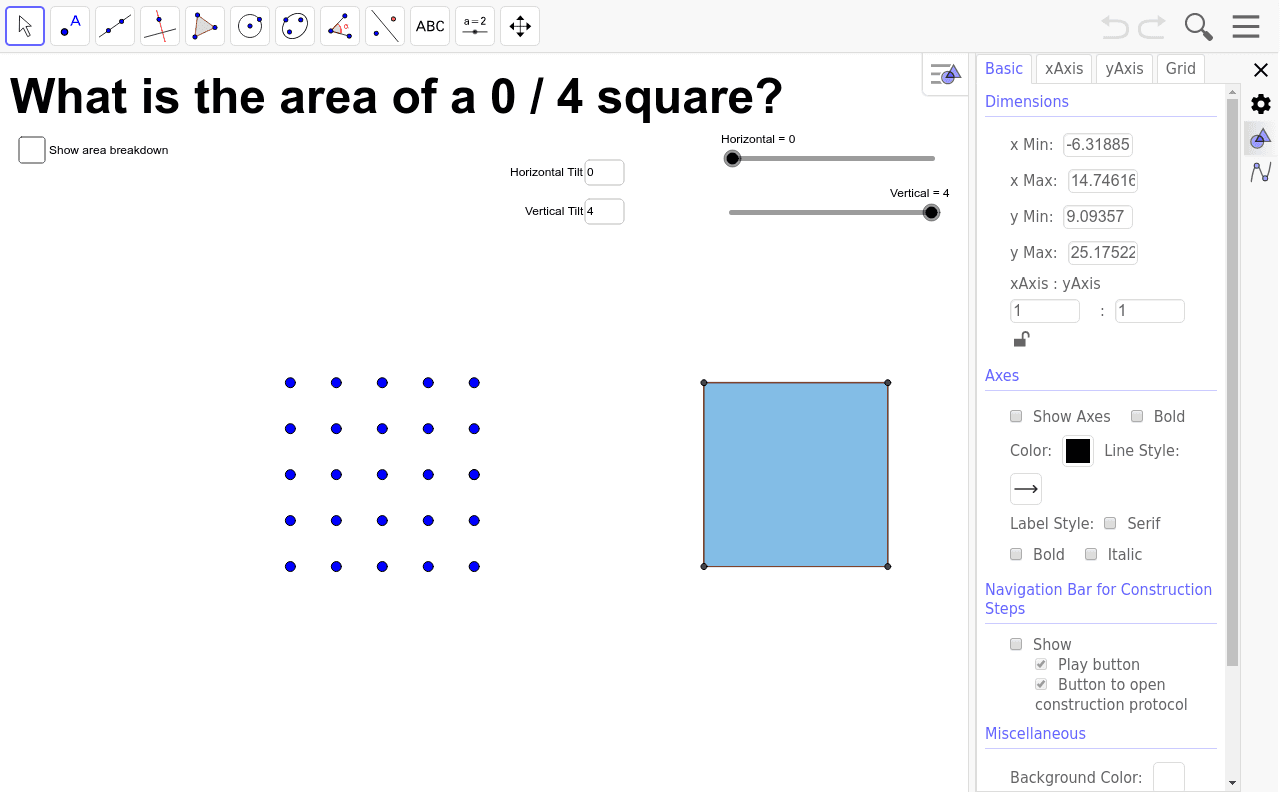
Task: Open the gear settings icon
Action: [x=1261, y=104]
